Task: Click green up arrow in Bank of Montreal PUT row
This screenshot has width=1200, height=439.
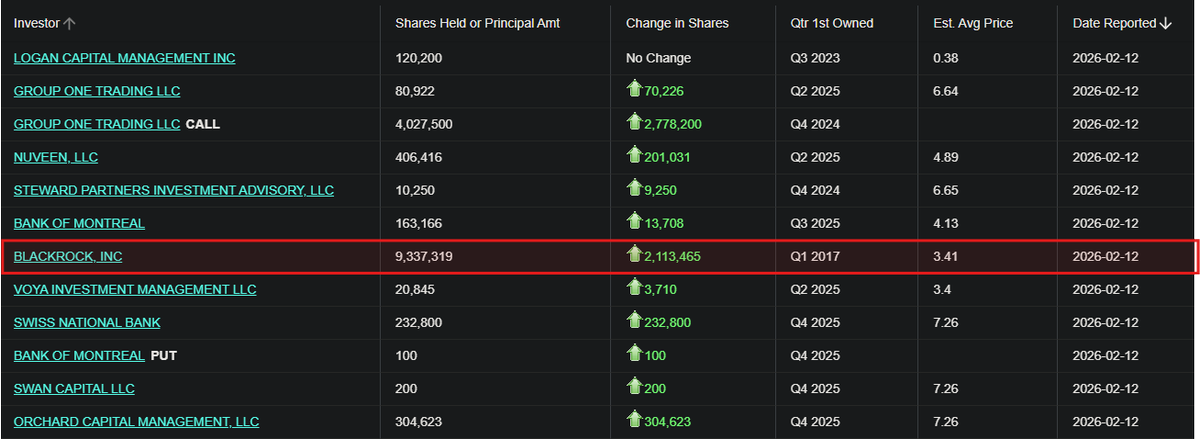Action: pyautogui.click(x=633, y=355)
